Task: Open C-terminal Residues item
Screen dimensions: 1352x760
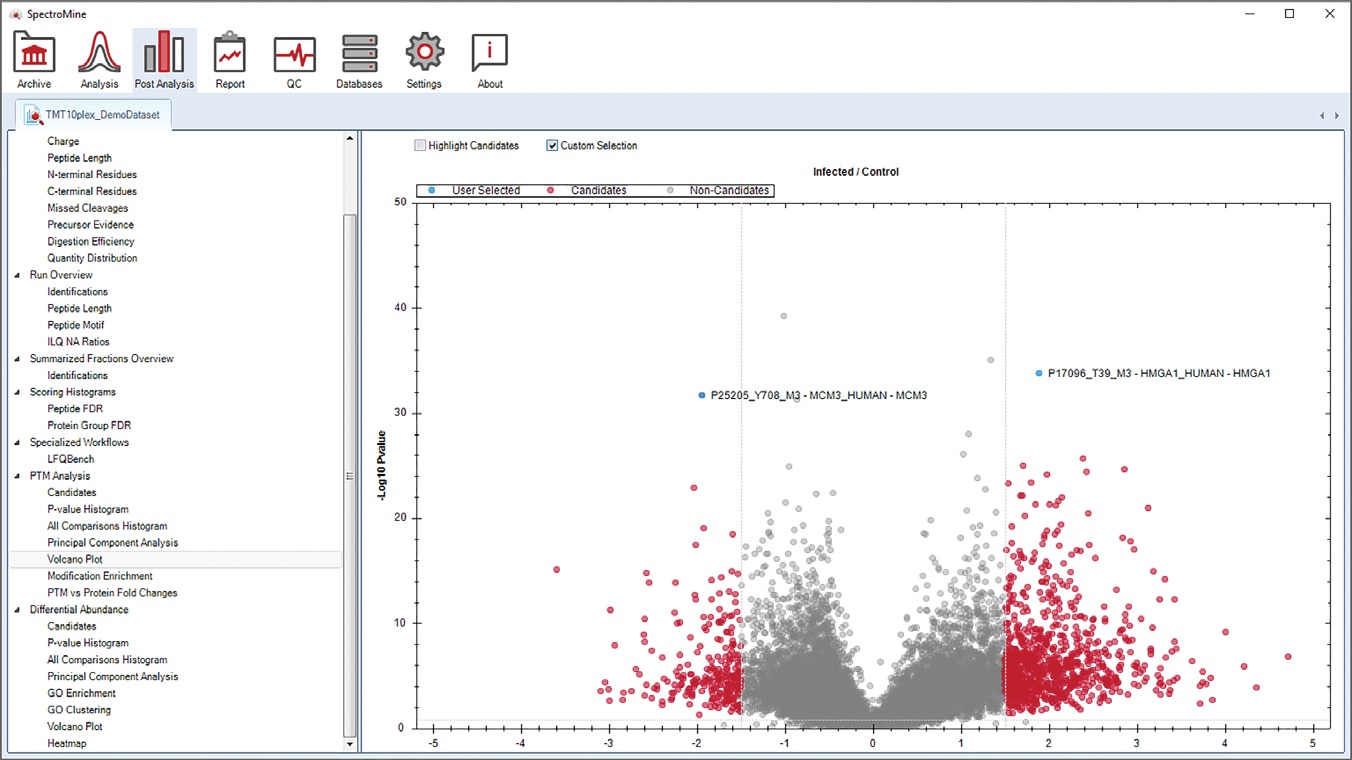Action: (x=92, y=191)
